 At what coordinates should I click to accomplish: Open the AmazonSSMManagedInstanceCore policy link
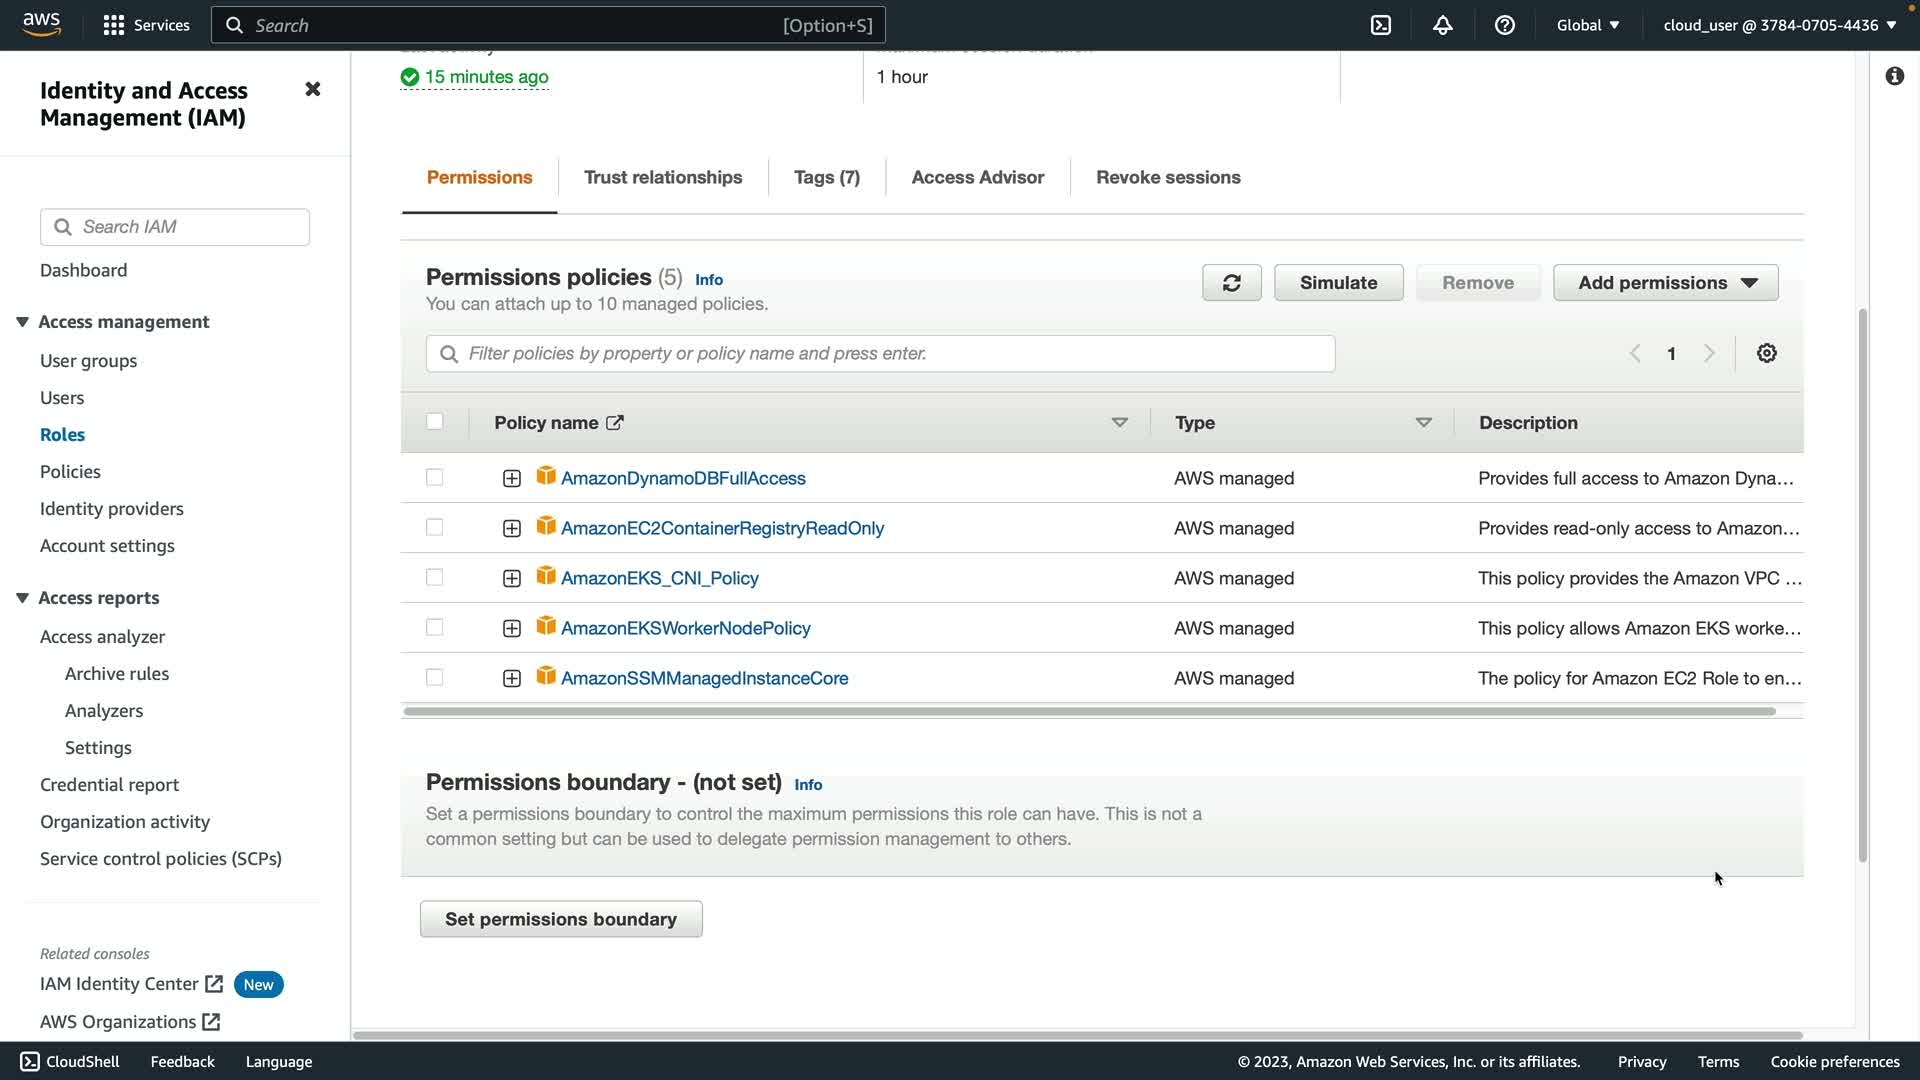tap(704, 678)
